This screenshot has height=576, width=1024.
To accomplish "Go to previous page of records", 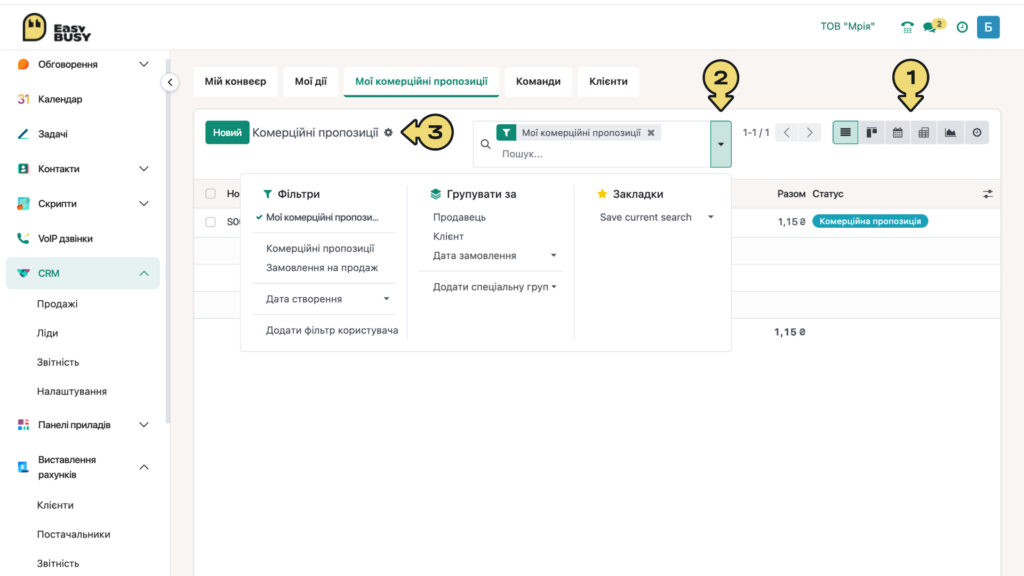I will coord(787,133).
